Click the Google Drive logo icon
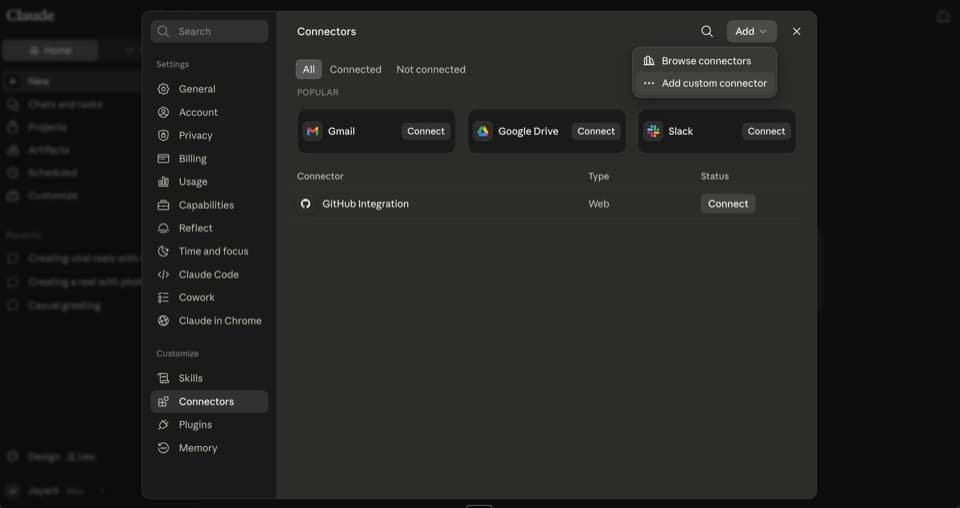The image size is (960, 508). (x=482, y=131)
